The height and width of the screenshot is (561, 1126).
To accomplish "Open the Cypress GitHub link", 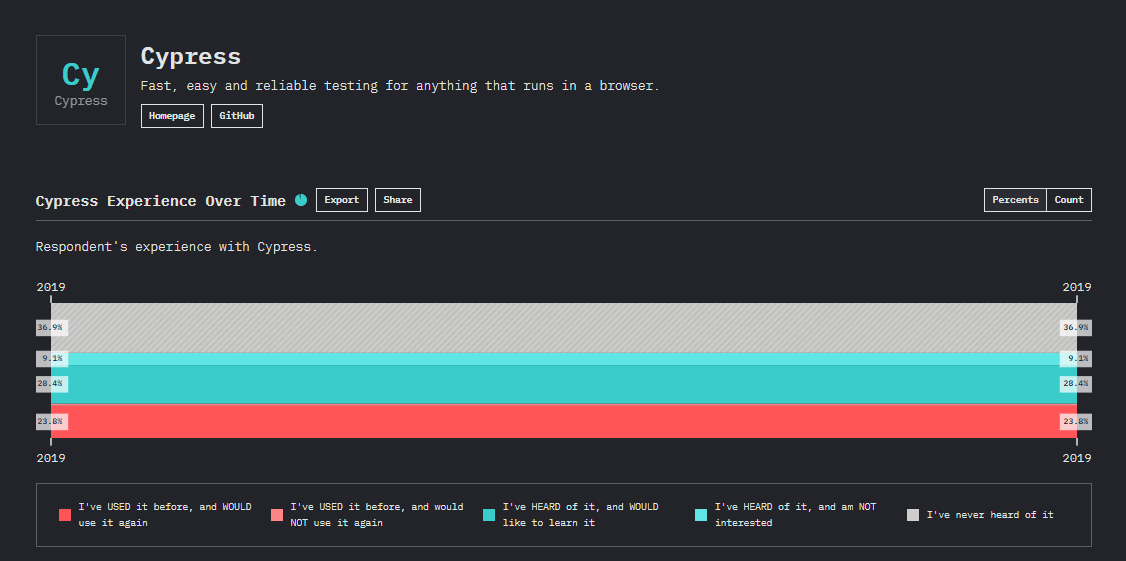I will (237, 116).
